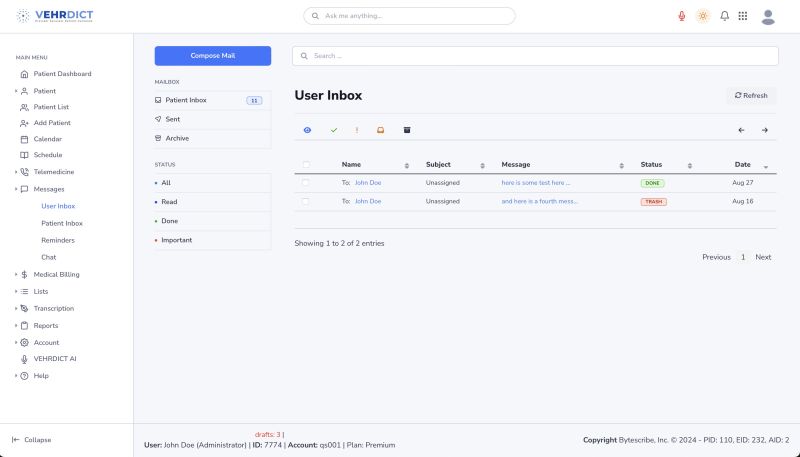
Task: Check the select-all checkbox in table header
Action: click(306, 165)
